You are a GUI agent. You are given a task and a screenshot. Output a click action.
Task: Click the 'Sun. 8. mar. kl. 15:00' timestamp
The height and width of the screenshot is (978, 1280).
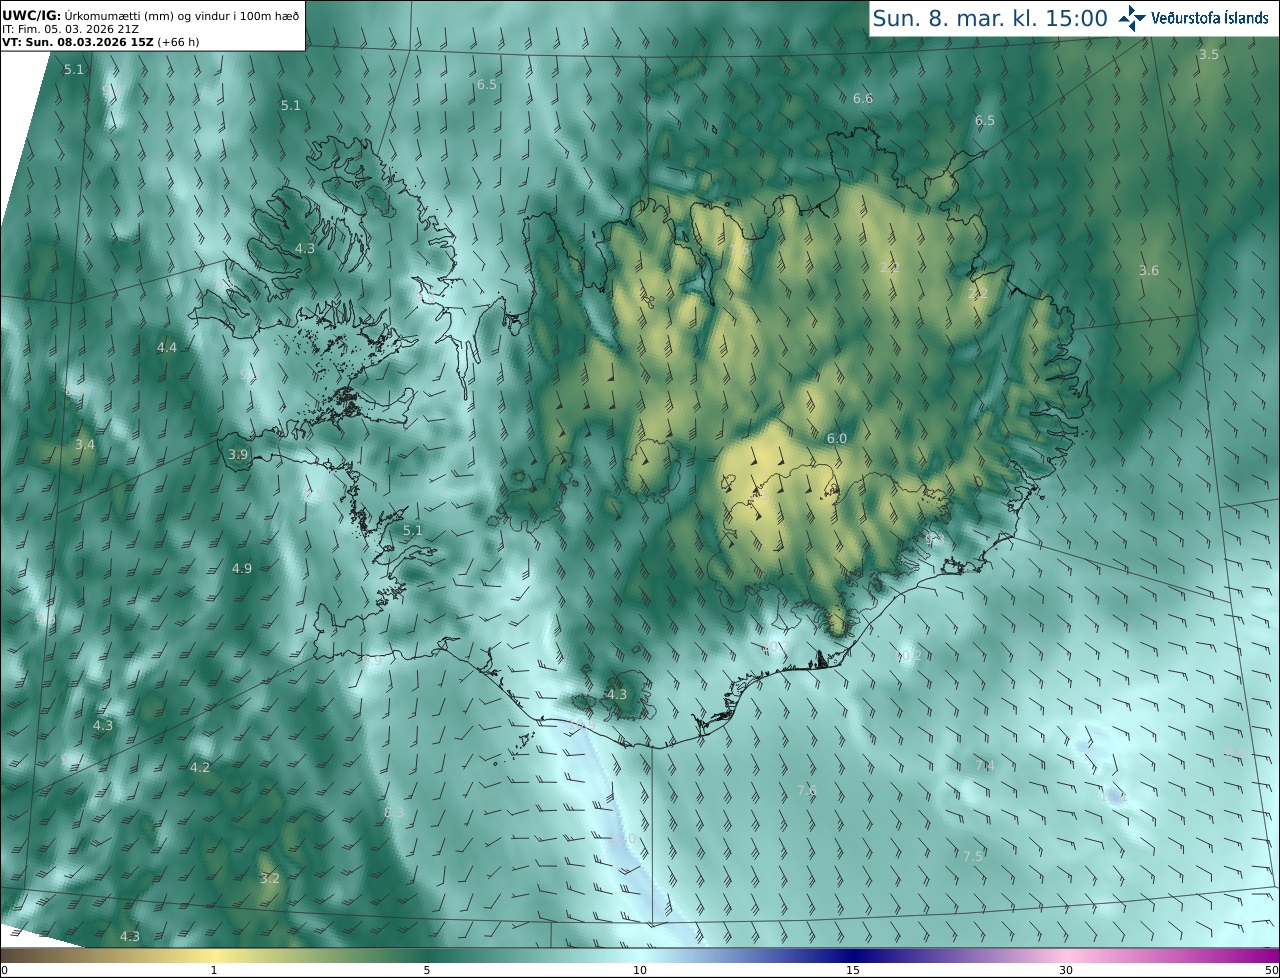[990, 18]
